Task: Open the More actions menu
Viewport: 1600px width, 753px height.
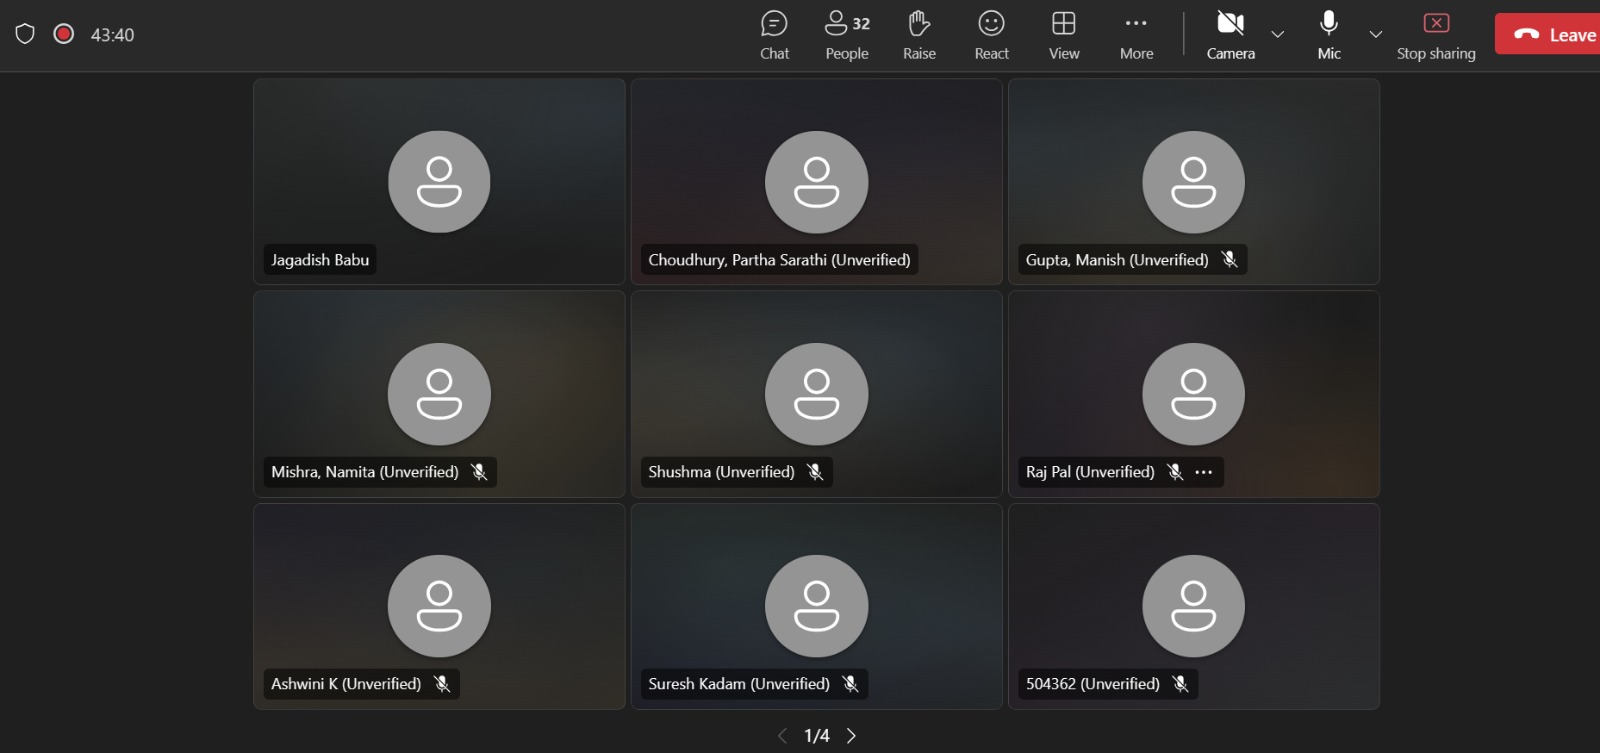Action: coord(1136,35)
